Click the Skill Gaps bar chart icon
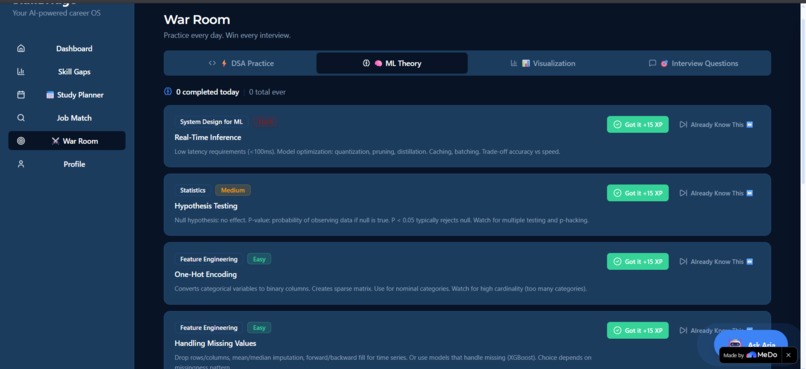This screenshot has width=806, height=369. pos(21,71)
